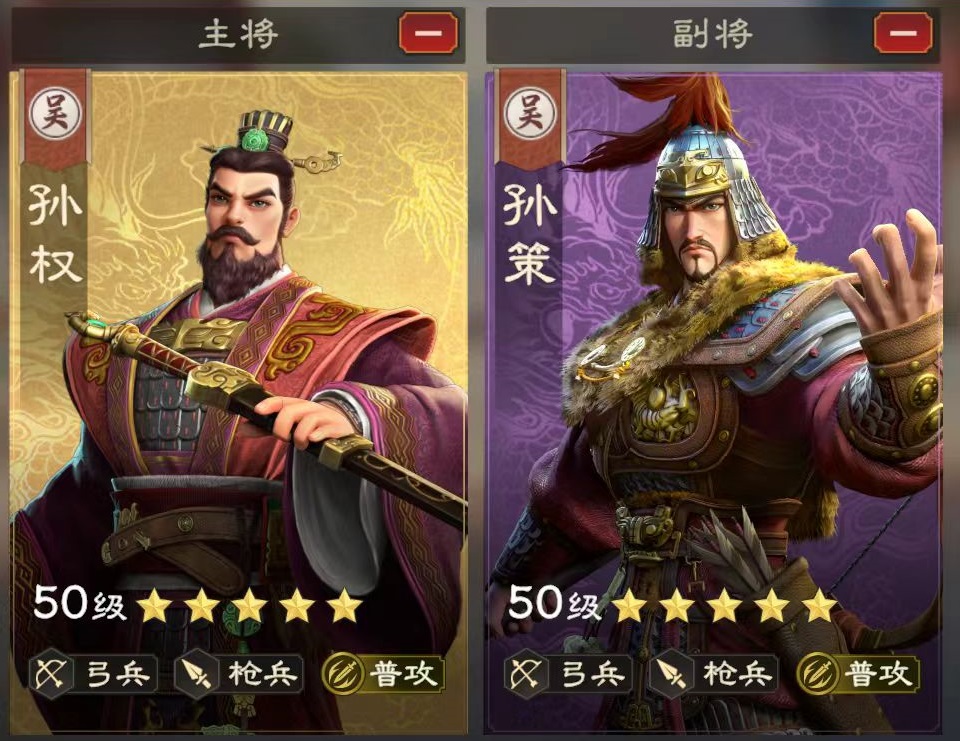Click the fifth star on the 孙策 card
960x741 pixels.
[x=819, y=606]
